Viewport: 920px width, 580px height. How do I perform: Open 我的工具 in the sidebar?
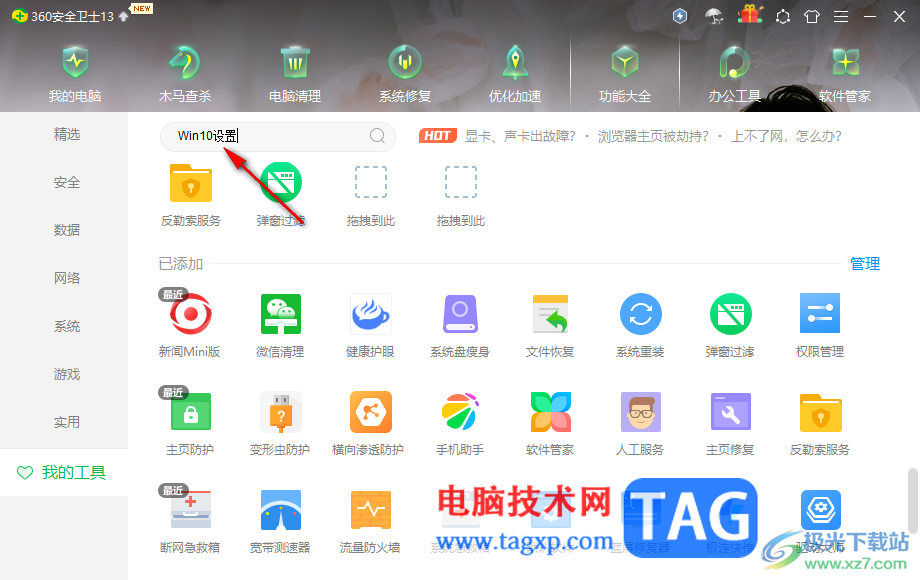(64, 473)
